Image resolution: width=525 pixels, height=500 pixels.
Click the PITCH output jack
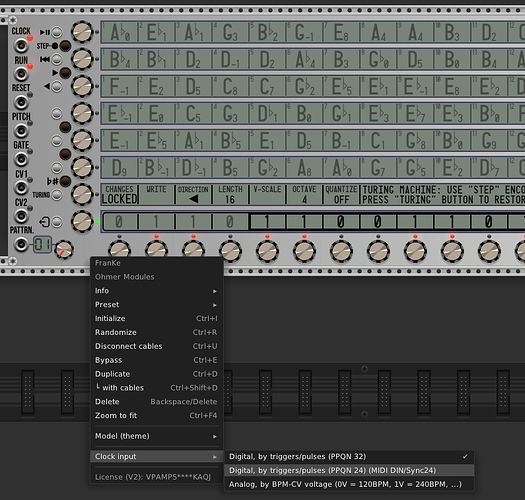coord(21,131)
